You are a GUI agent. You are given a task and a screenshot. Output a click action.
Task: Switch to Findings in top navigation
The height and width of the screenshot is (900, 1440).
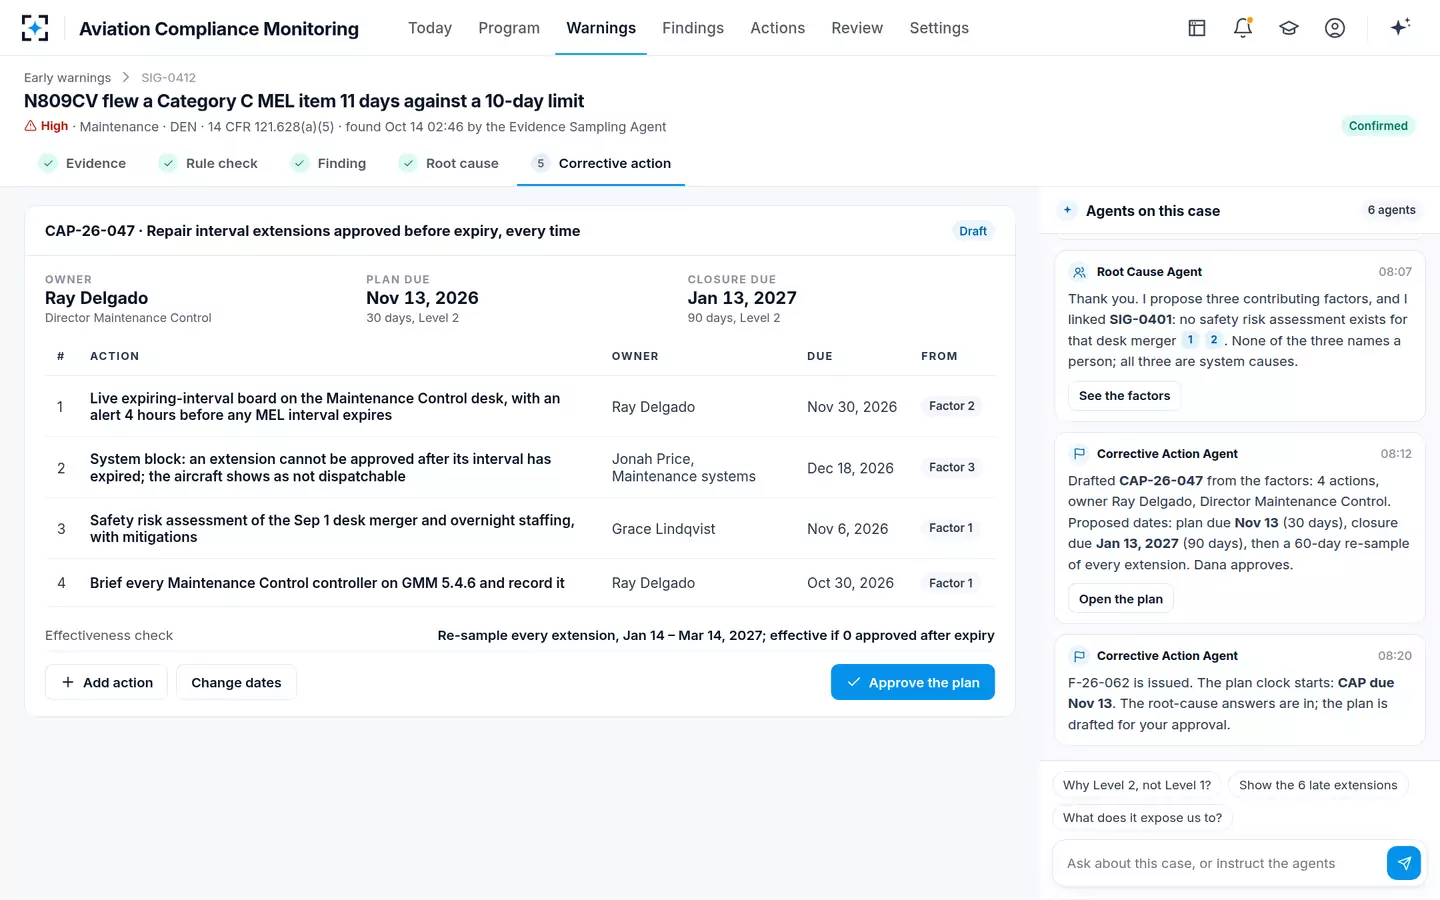click(693, 28)
